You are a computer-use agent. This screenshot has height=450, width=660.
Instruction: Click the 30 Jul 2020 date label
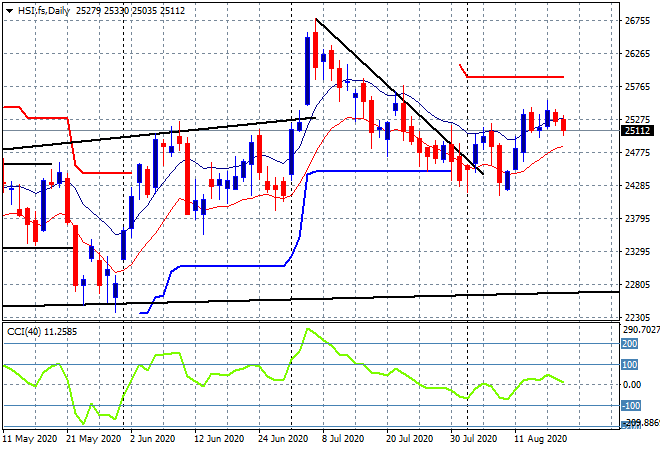(x=474, y=439)
